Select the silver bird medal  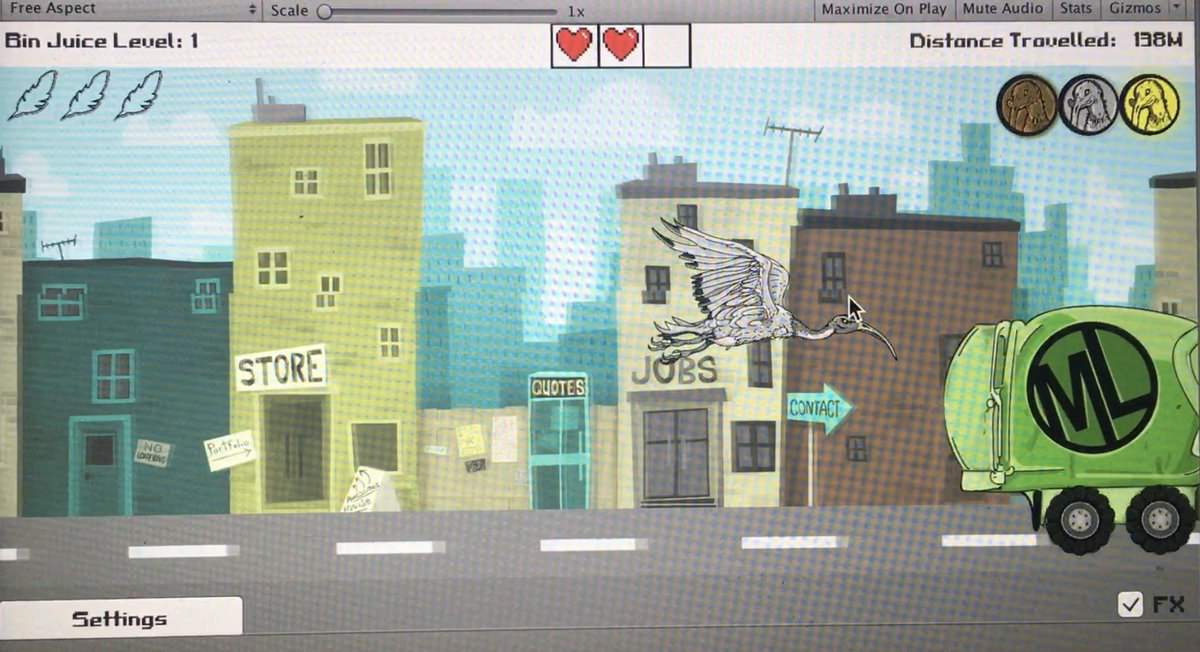point(1088,105)
